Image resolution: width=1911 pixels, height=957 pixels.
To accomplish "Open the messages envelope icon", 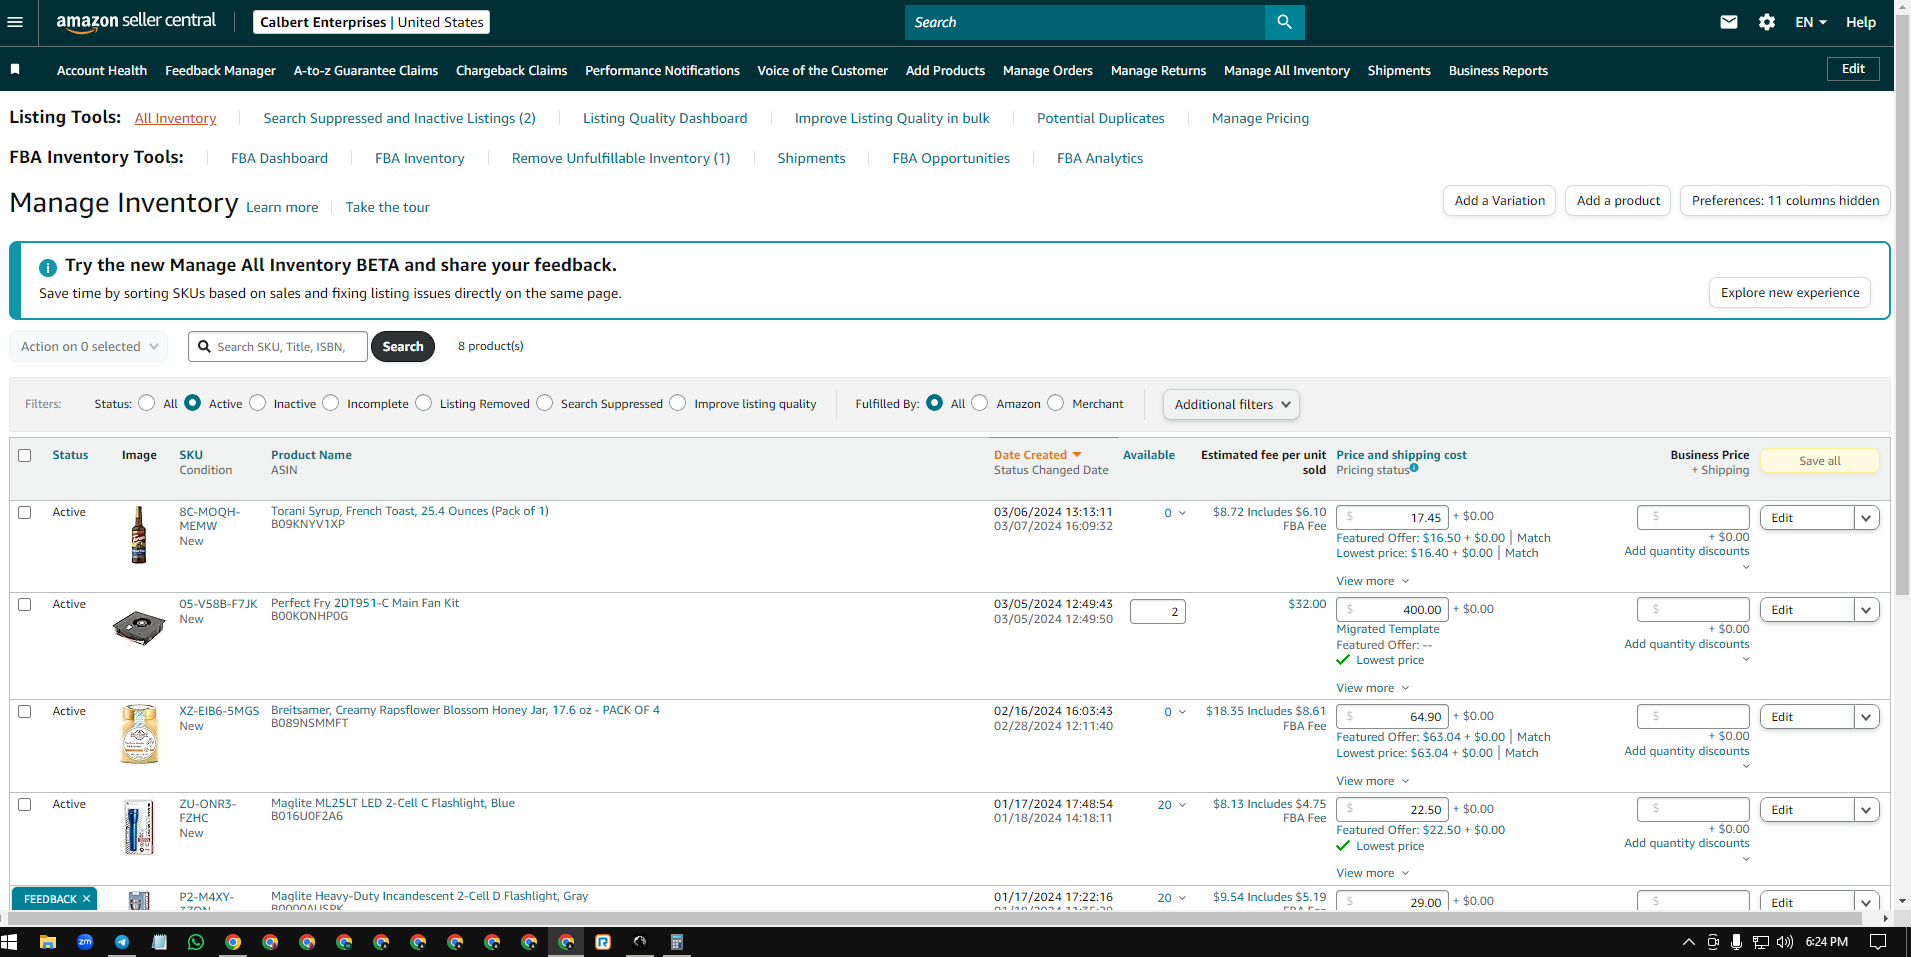I will tap(1729, 22).
